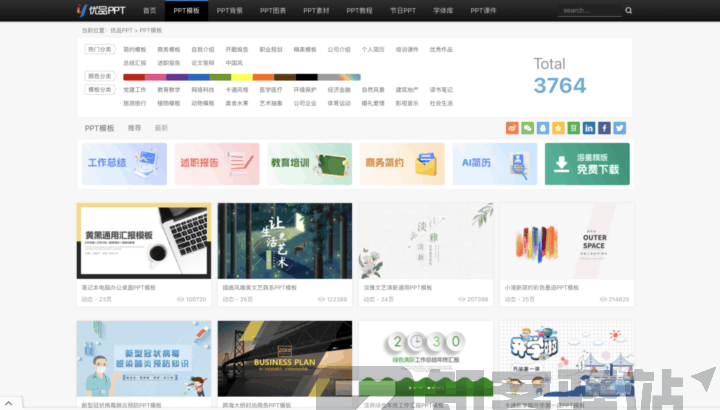Share via the Weibo icon
The width and height of the screenshot is (720, 410).
tap(513, 128)
